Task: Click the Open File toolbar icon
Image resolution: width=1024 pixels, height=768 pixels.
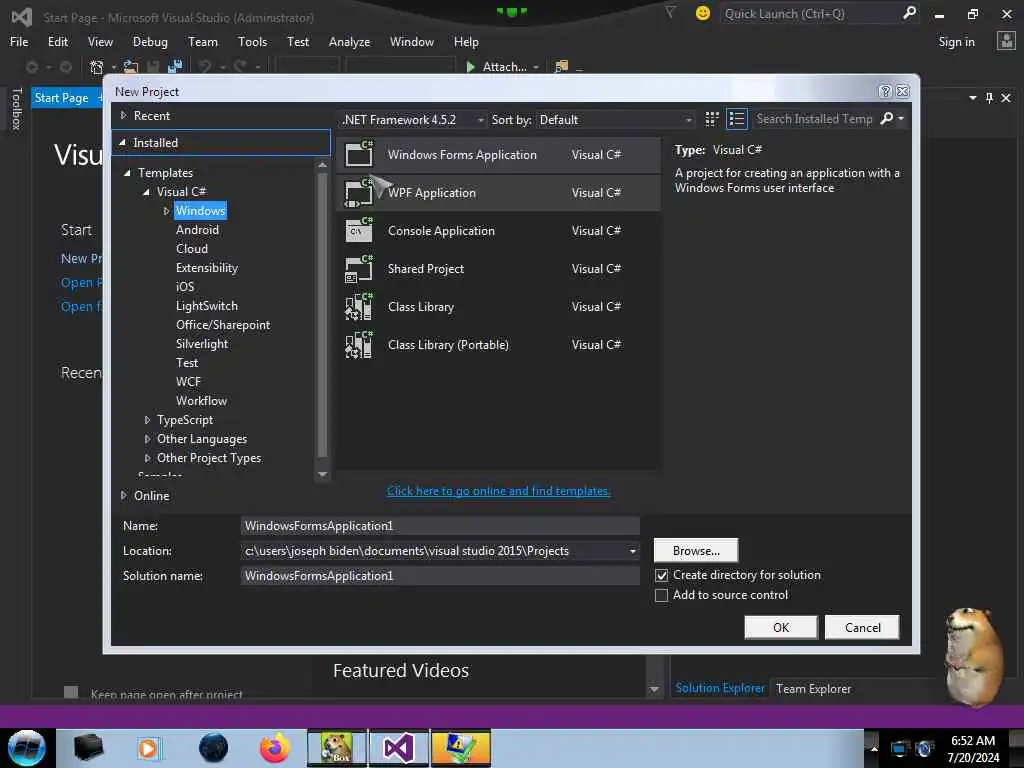Action: 131,67
